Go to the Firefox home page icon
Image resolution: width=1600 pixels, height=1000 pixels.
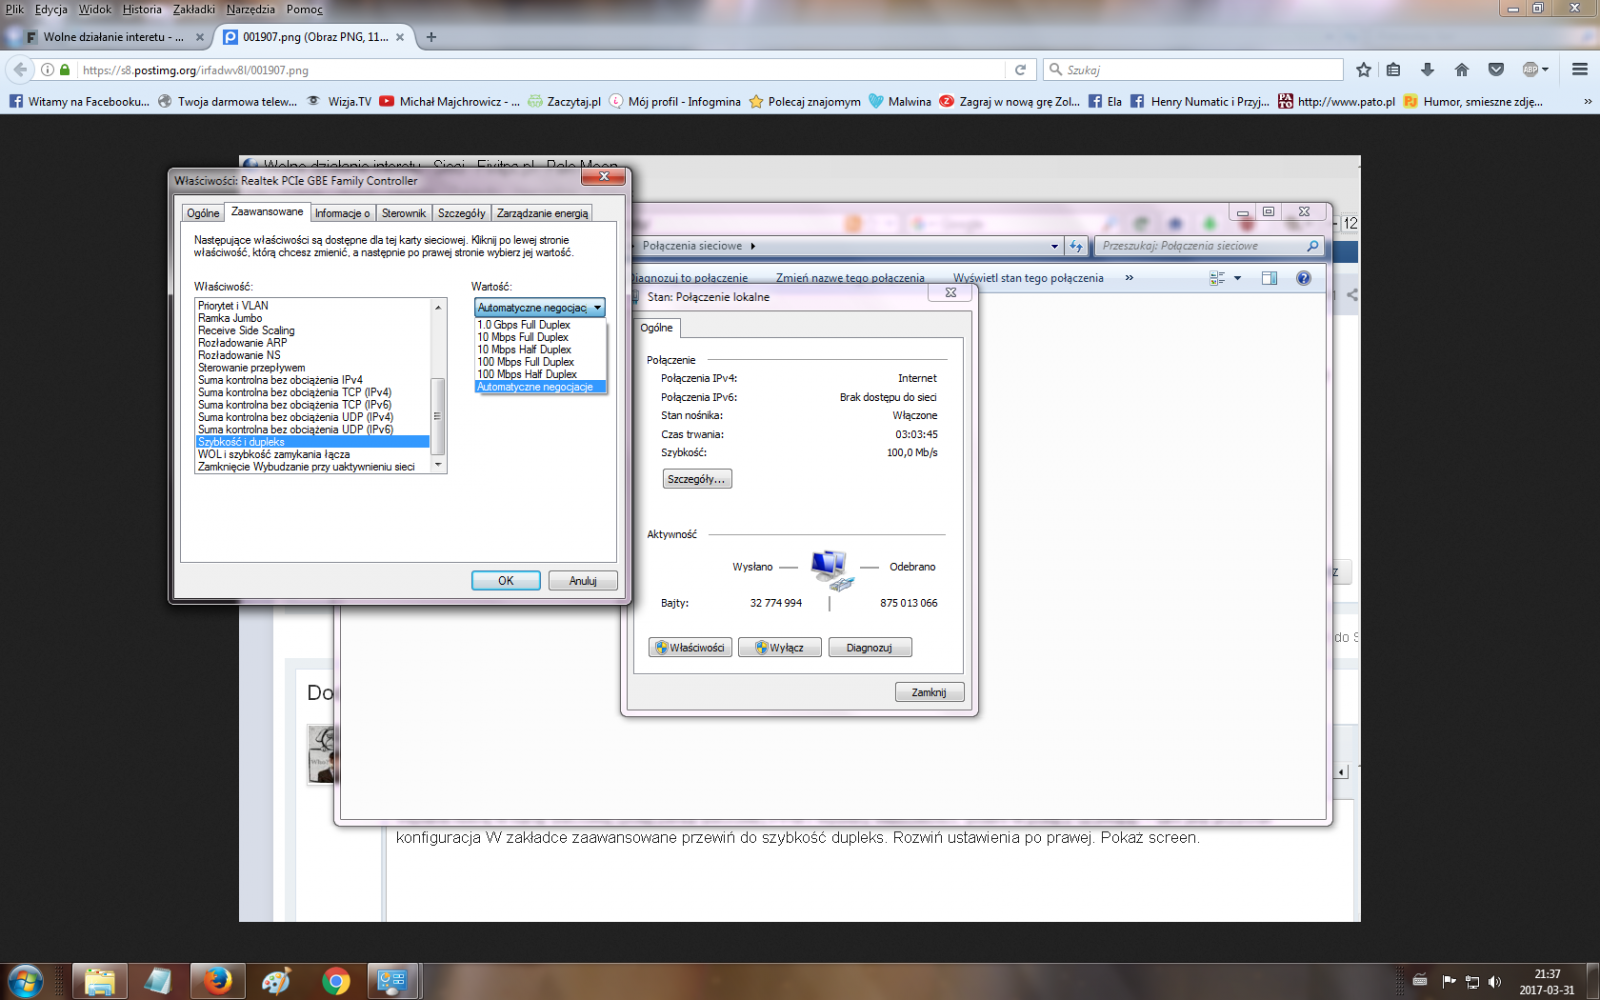point(1461,70)
